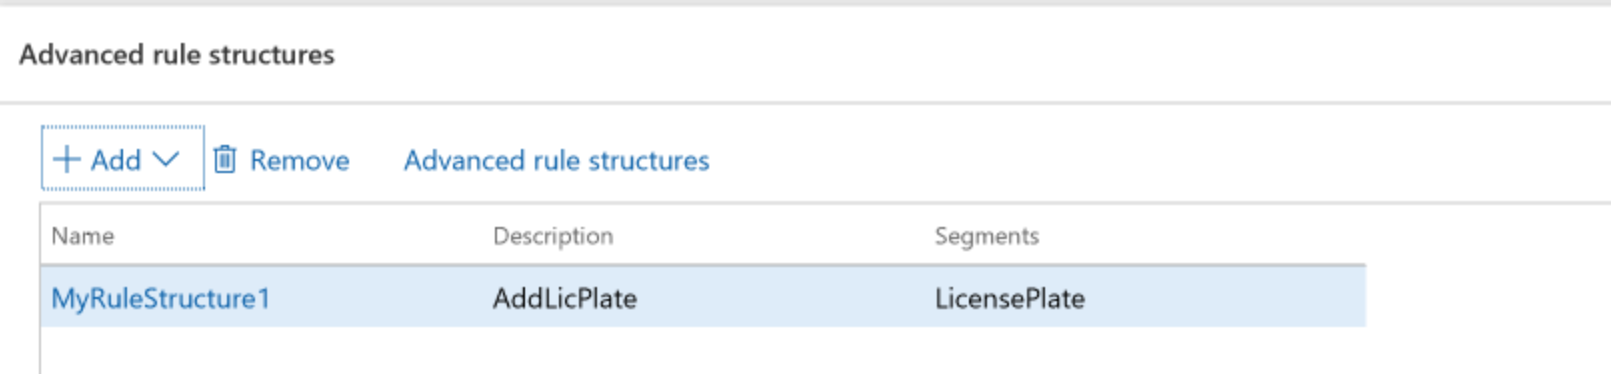Click the trash can icon beside Remove
The image size is (1611, 374).
tap(225, 159)
